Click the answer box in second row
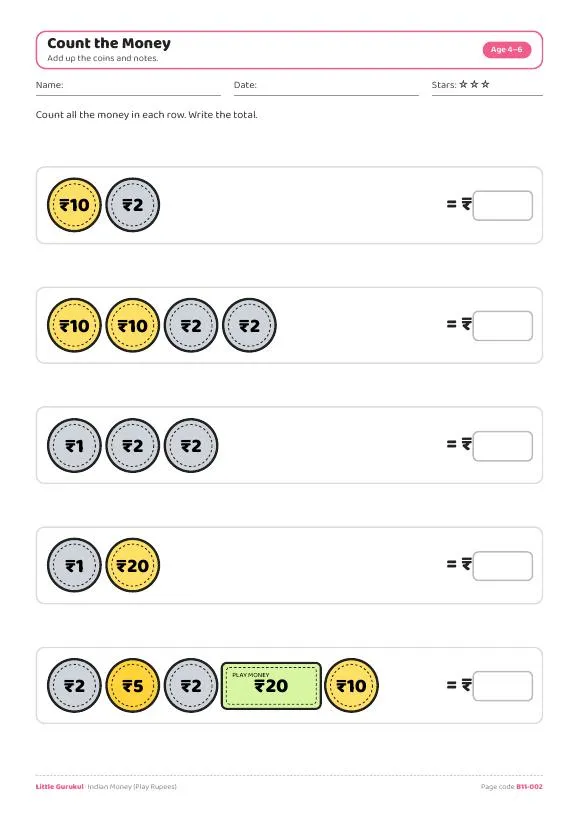 (x=503, y=326)
